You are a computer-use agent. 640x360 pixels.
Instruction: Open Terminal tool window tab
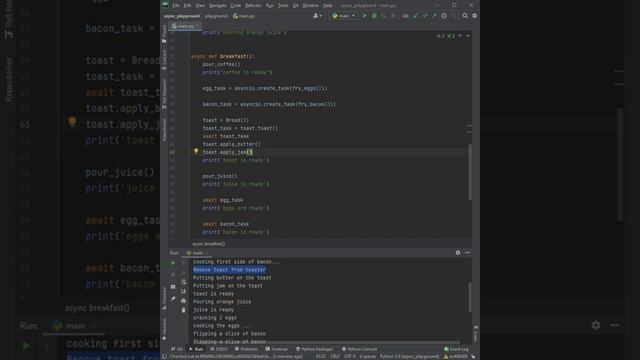pos(276,349)
